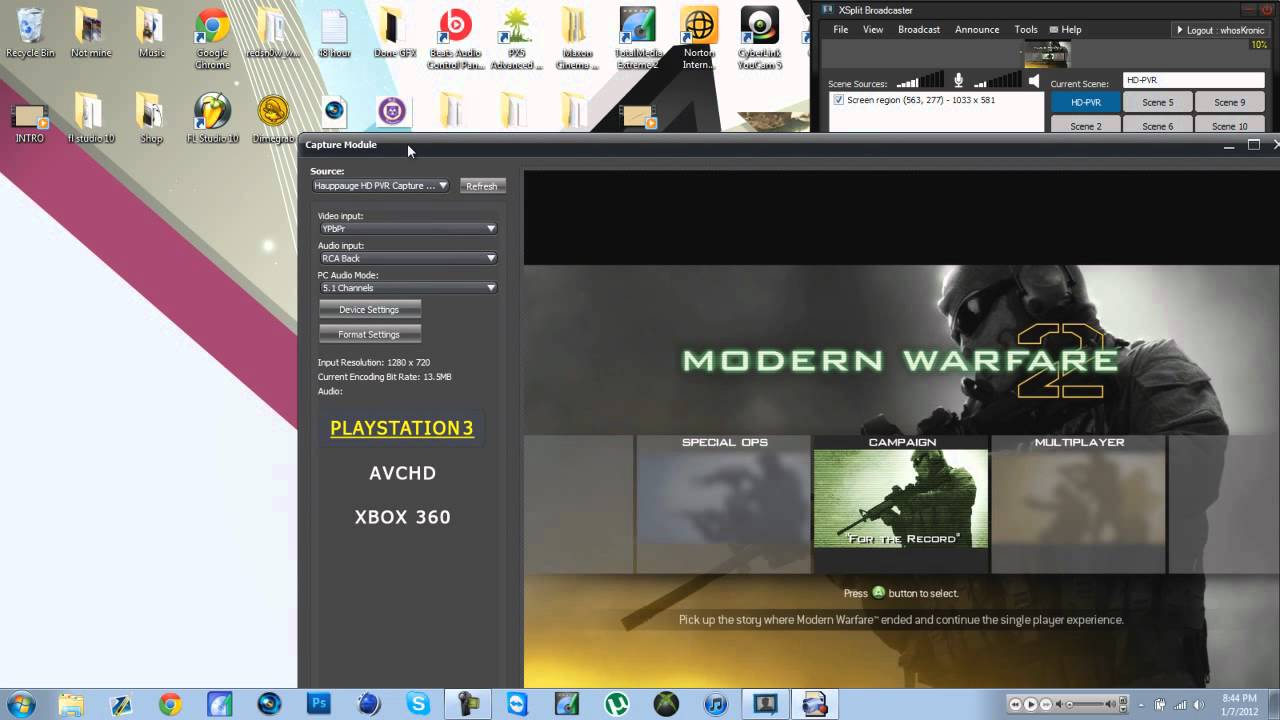Image resolution: width=1280 pixels, height=720 pixels.
Task: Open the PC Audio Mode dropdown
Action: (x=408, y=288)
